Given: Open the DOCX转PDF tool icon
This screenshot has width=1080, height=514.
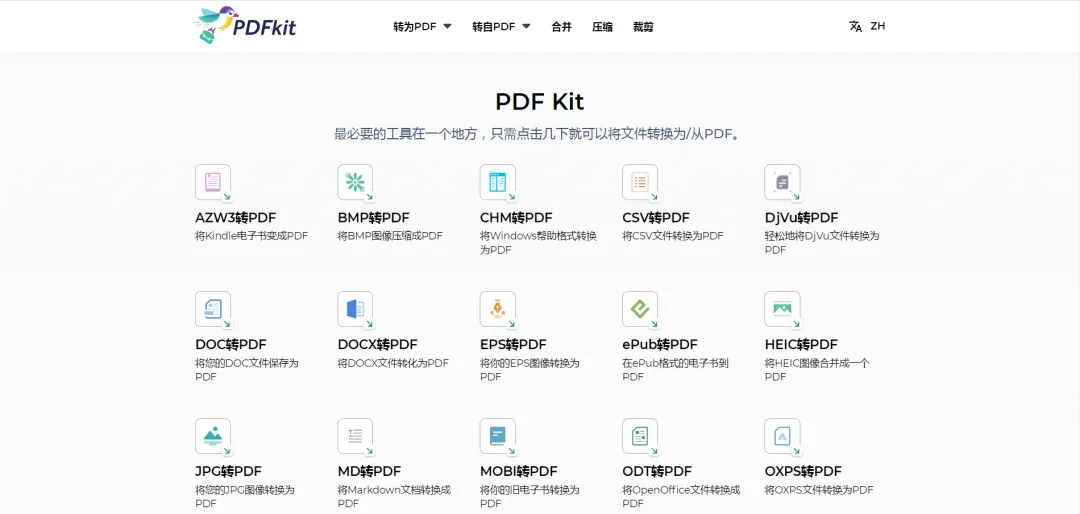Looking at the screenshot, I should [x=355, y=309].
